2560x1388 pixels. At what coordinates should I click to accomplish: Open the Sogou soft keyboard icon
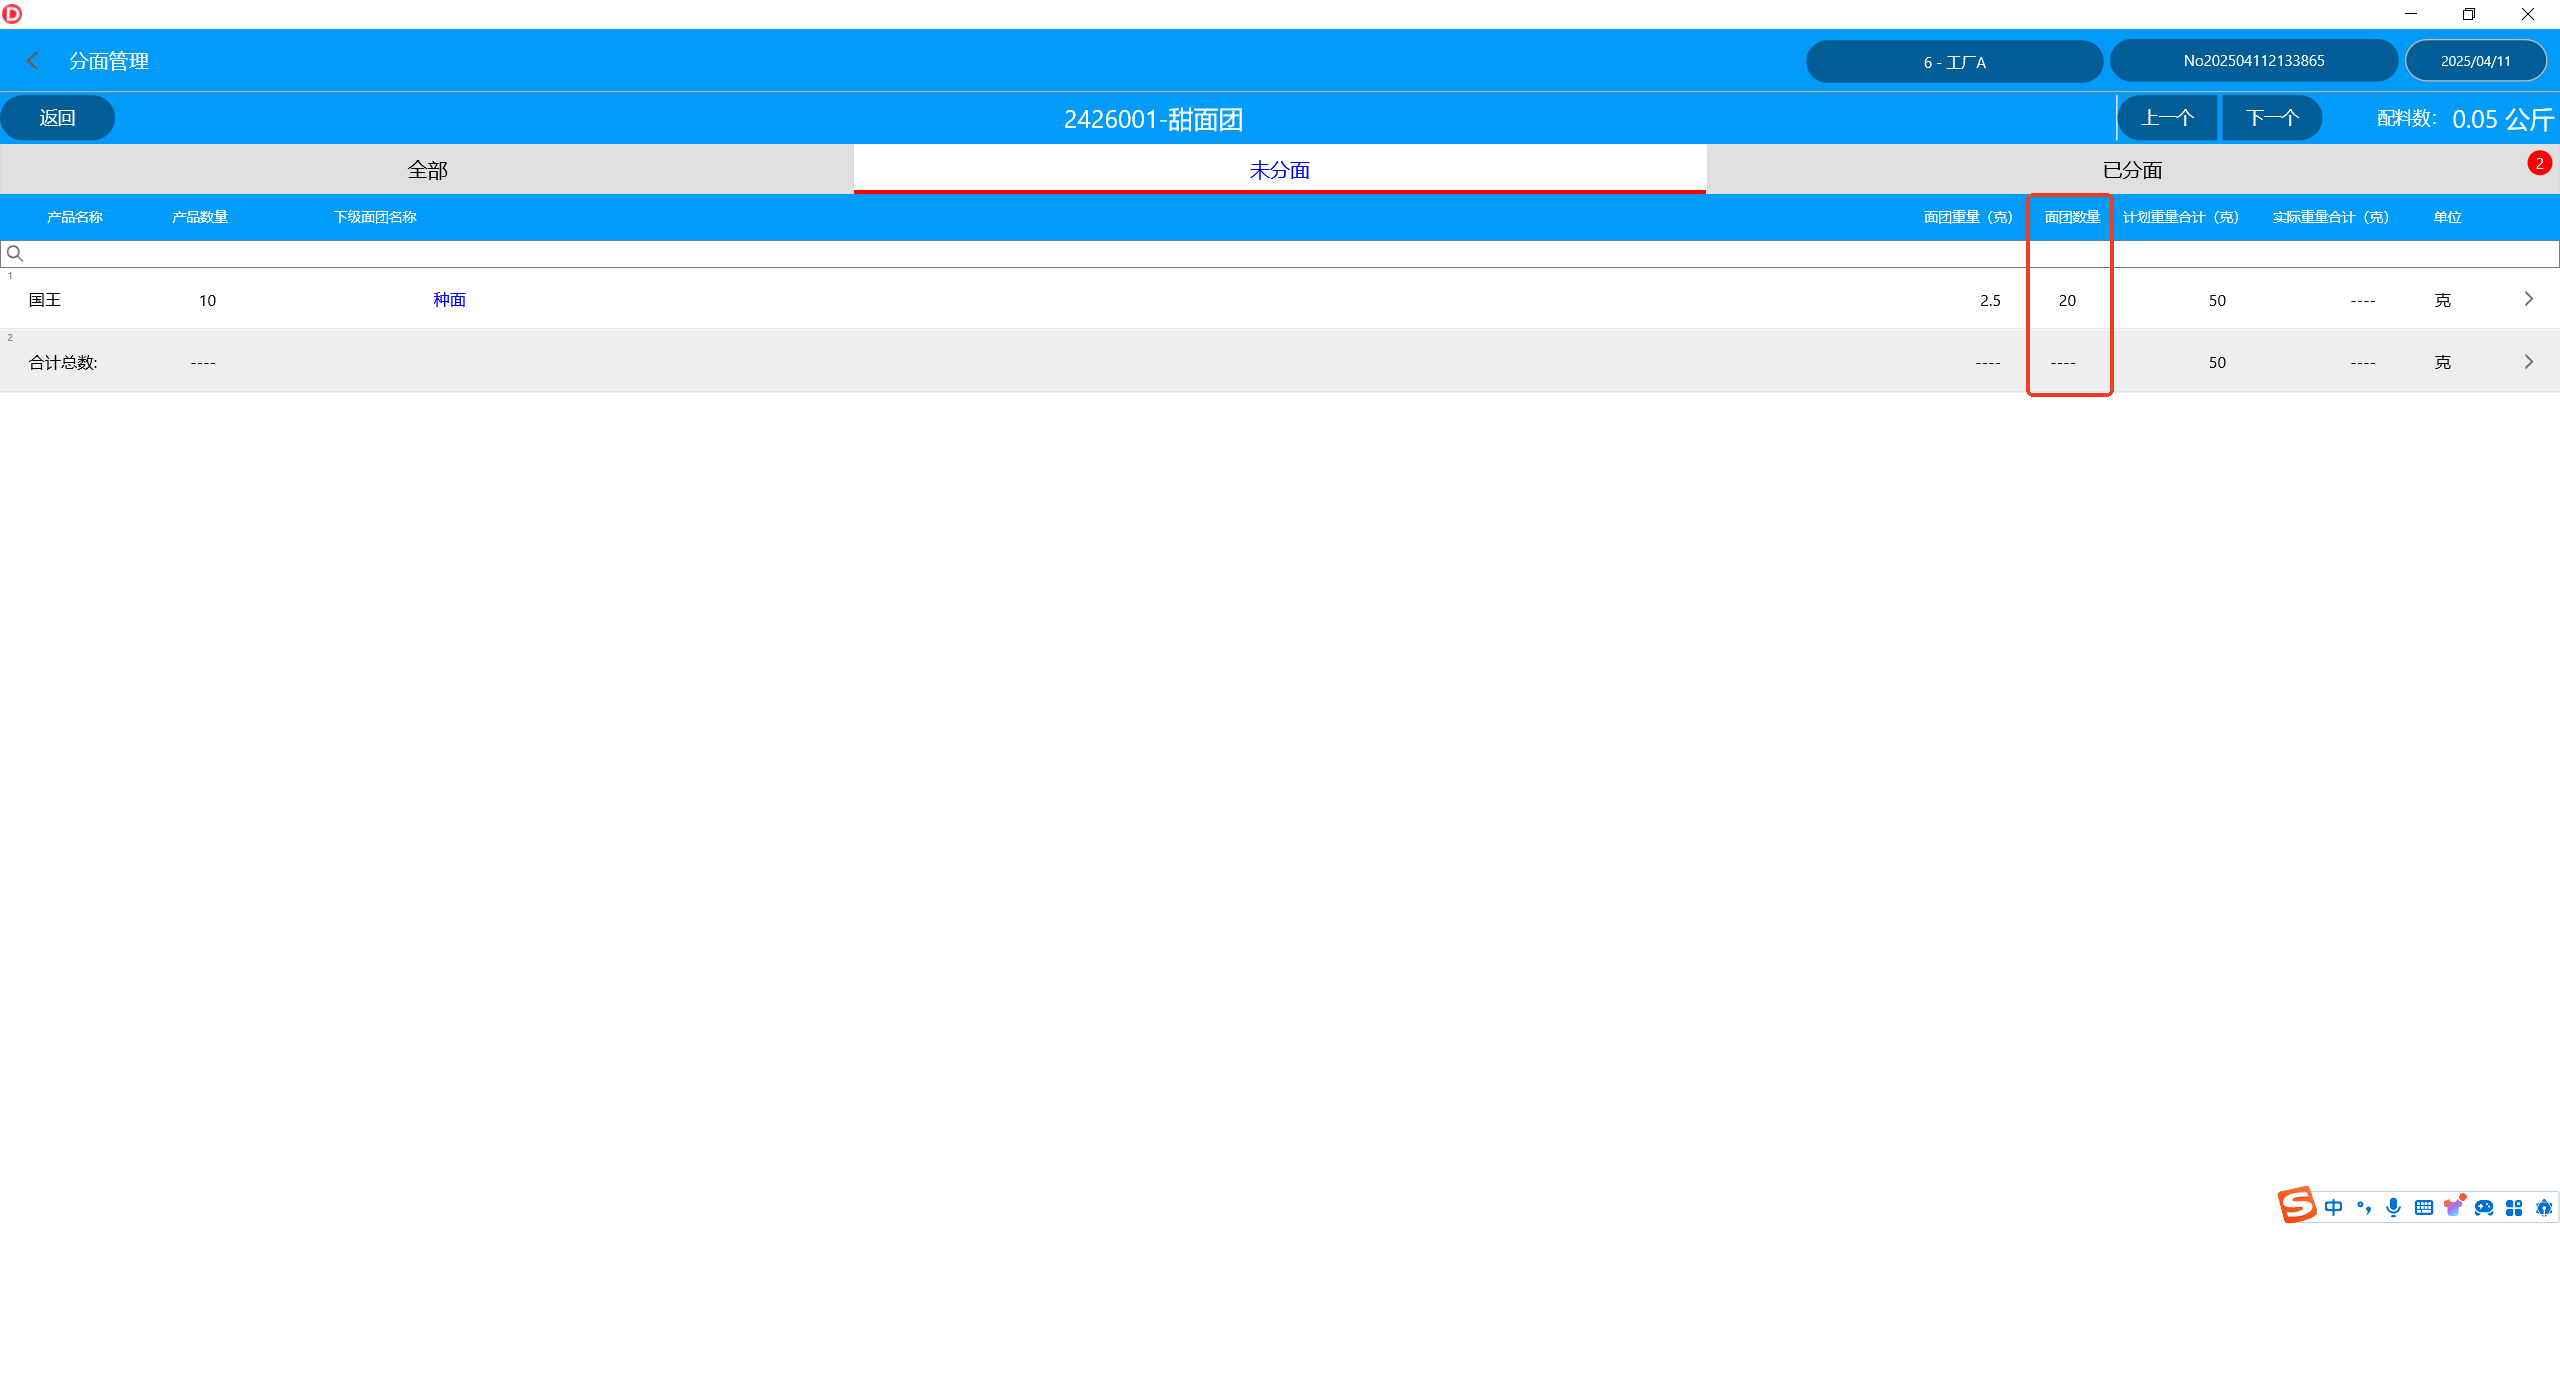[x=2424, y=1208]
